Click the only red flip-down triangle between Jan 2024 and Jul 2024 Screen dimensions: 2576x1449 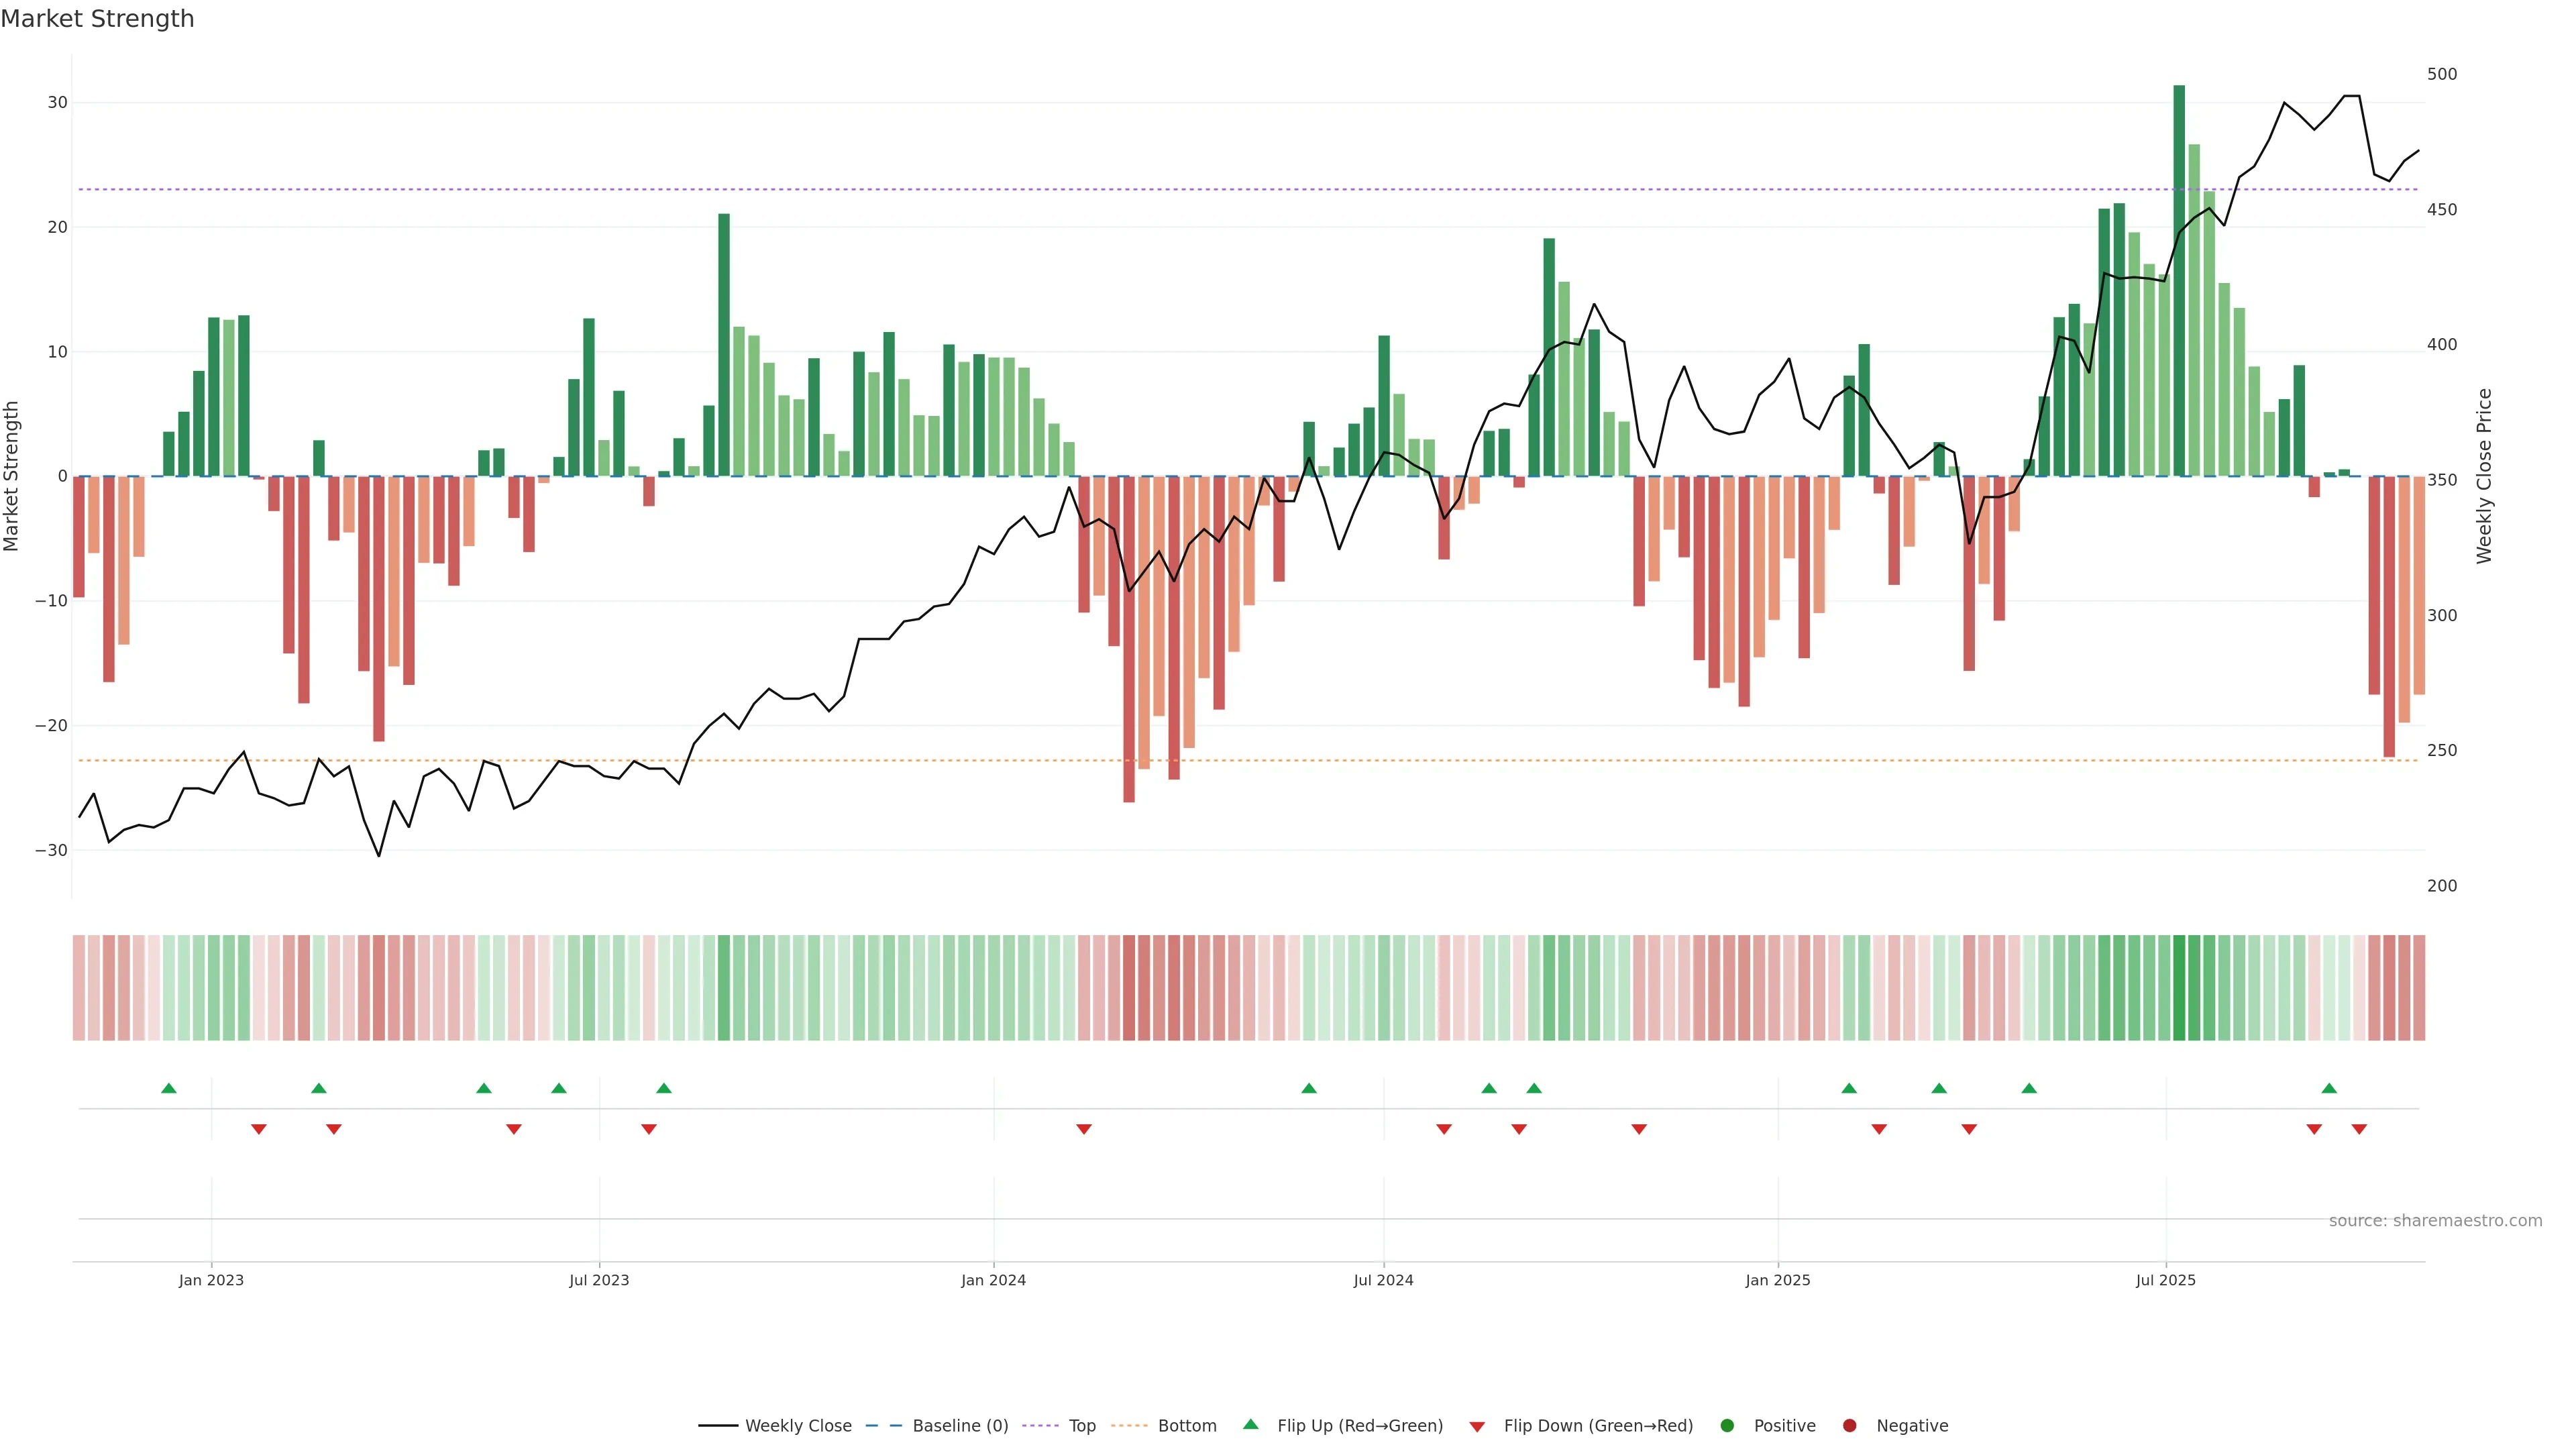pyautogui.click(x=1084, y=1129)
